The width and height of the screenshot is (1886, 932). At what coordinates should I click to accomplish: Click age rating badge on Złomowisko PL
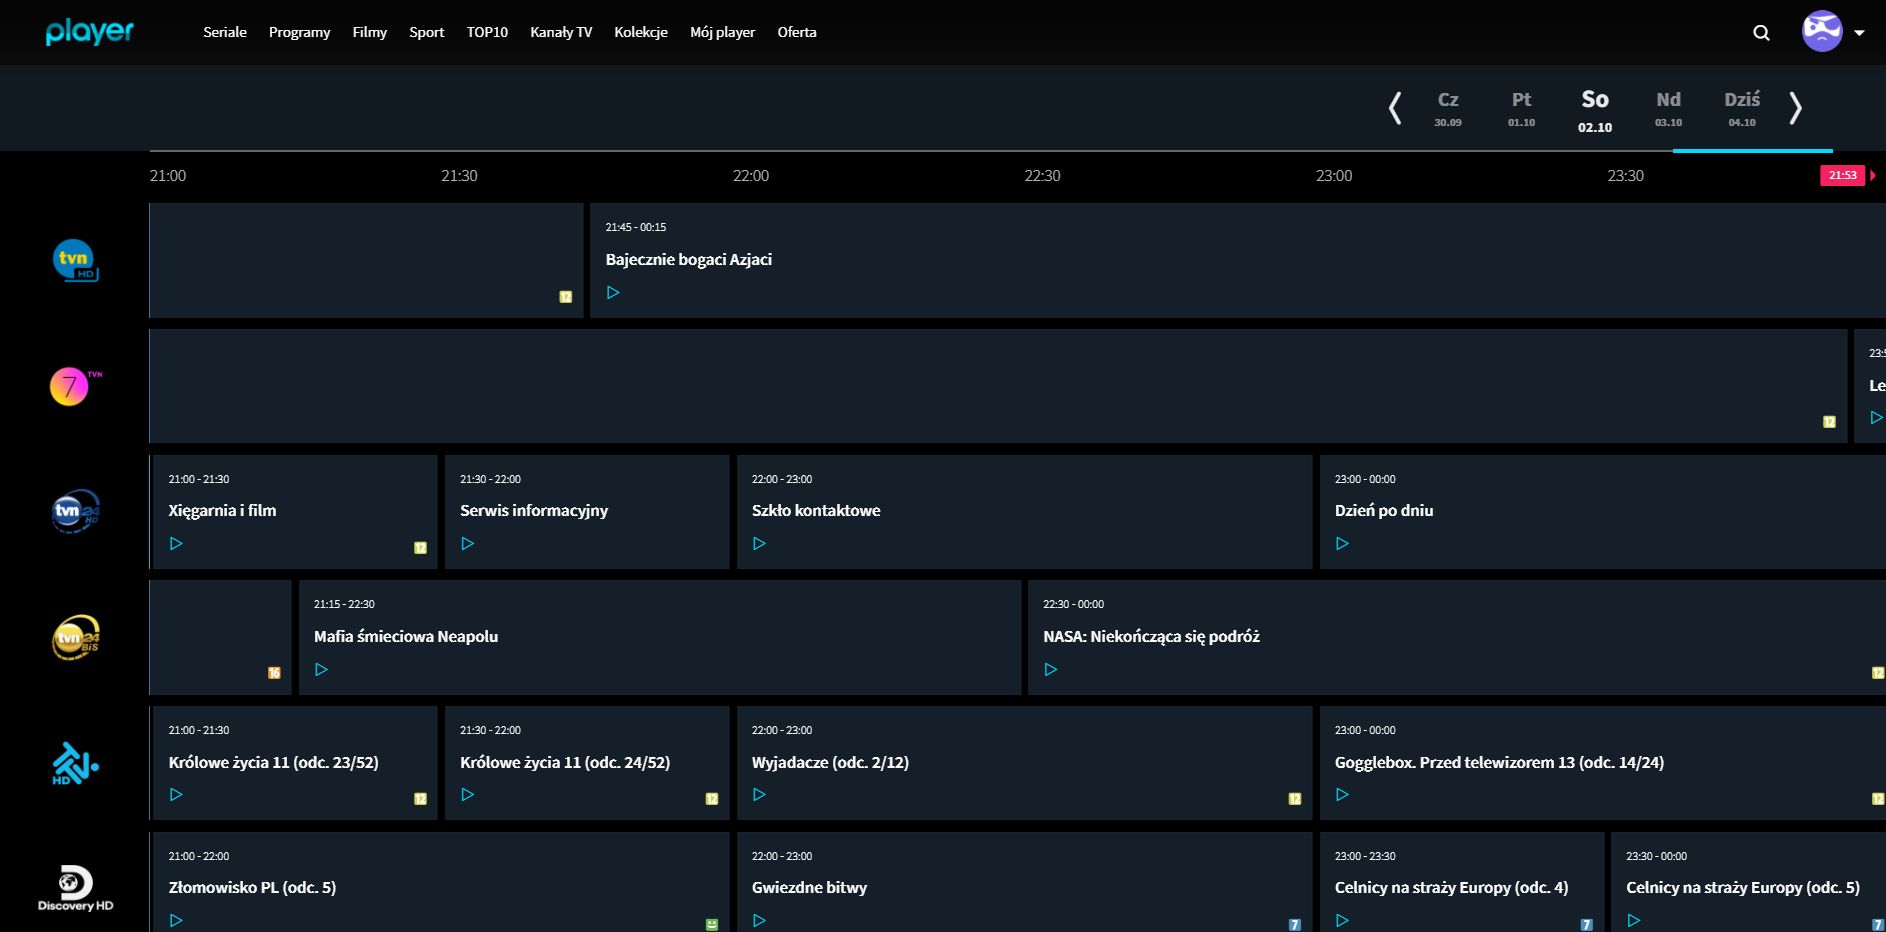[x=712, y=924]
